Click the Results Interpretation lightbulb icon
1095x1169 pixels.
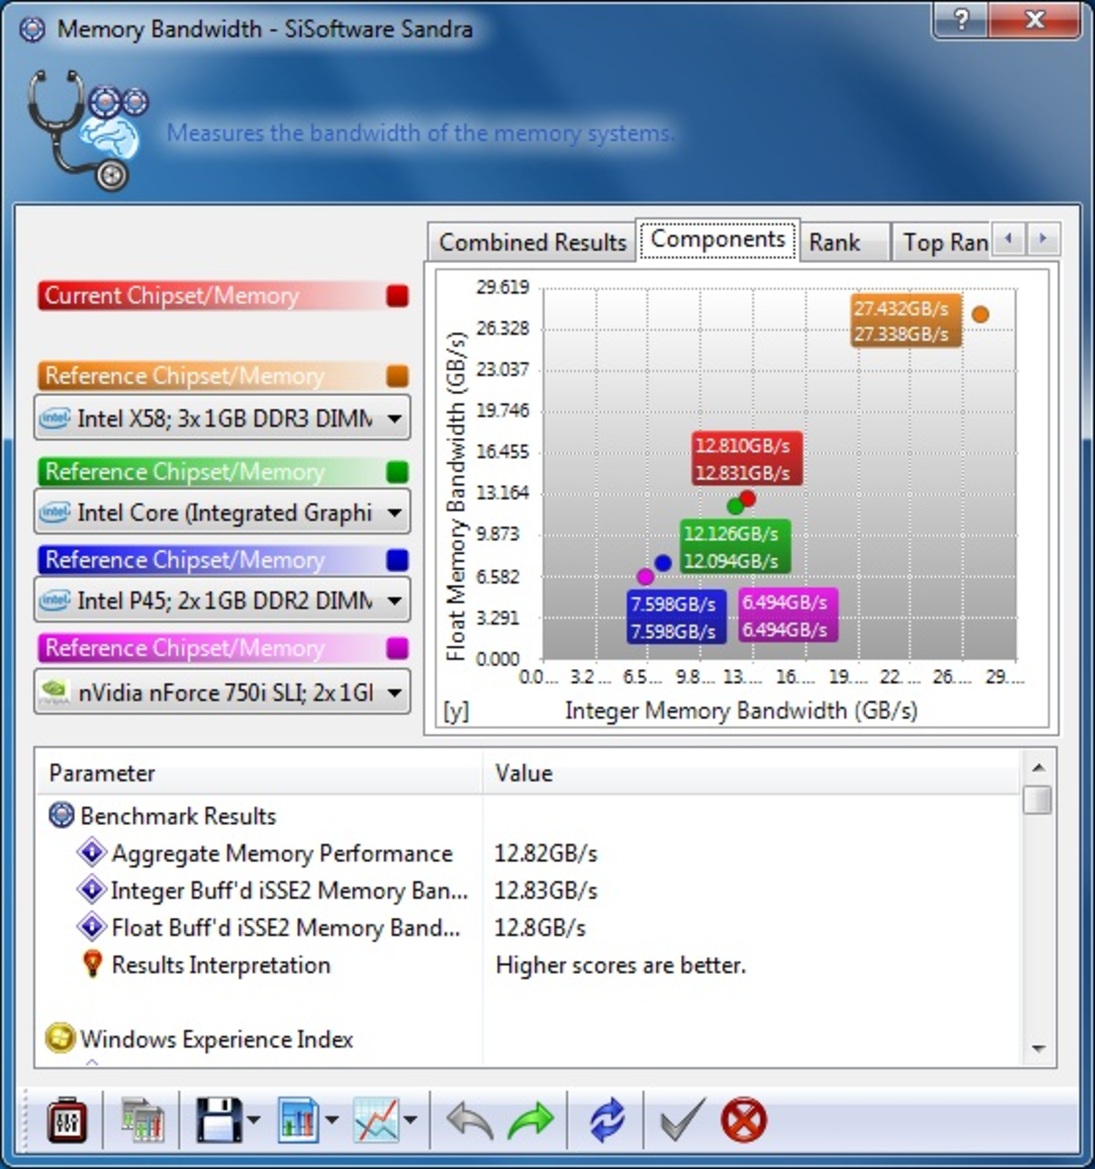[x=92, y=964]
